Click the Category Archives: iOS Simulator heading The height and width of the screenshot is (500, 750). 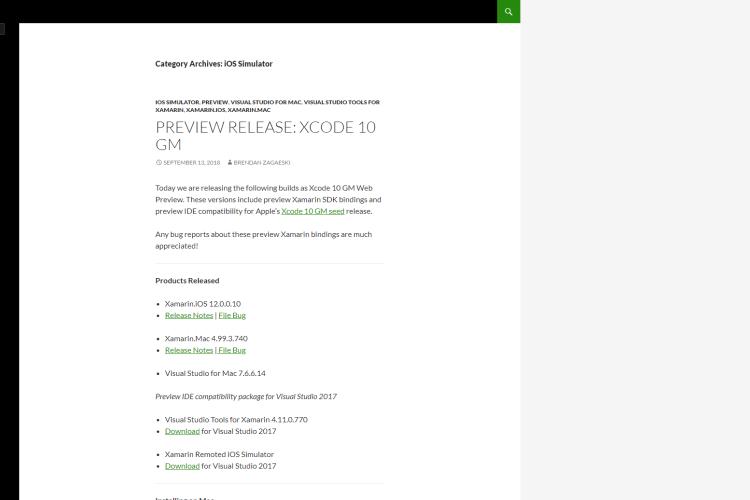[x=214, y=64]
